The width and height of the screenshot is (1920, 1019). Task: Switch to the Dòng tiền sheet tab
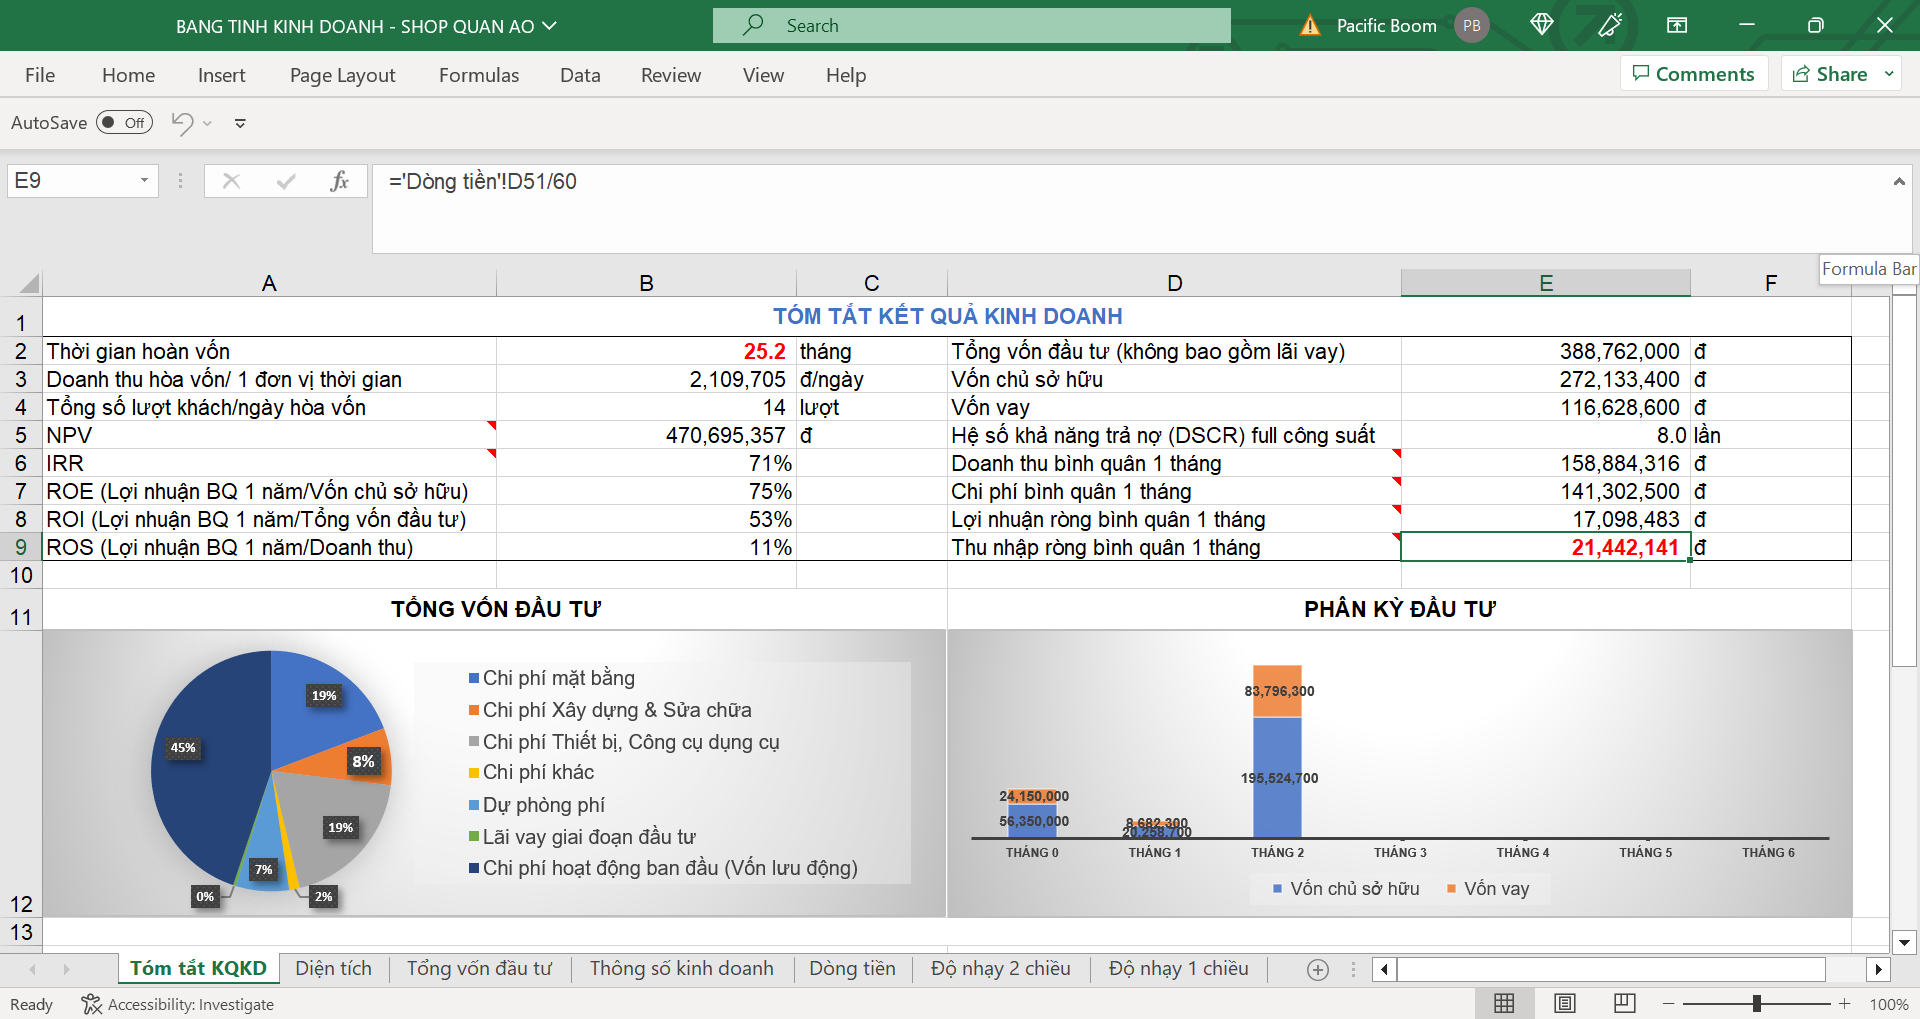(852, 968)
